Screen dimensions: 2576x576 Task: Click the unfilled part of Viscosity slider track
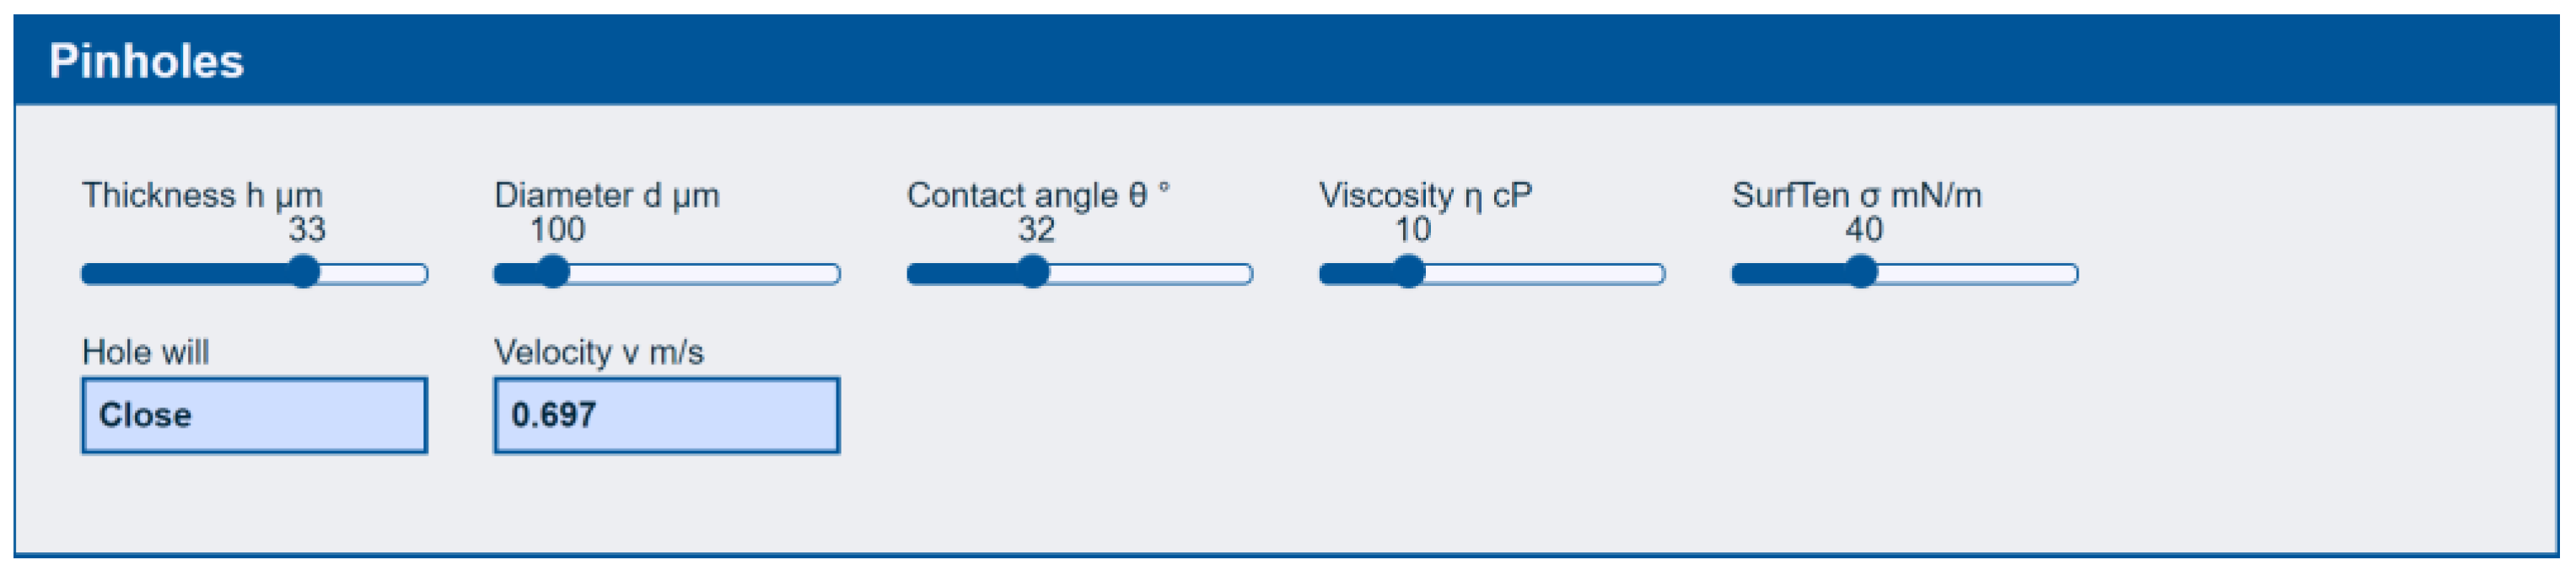1545,274
